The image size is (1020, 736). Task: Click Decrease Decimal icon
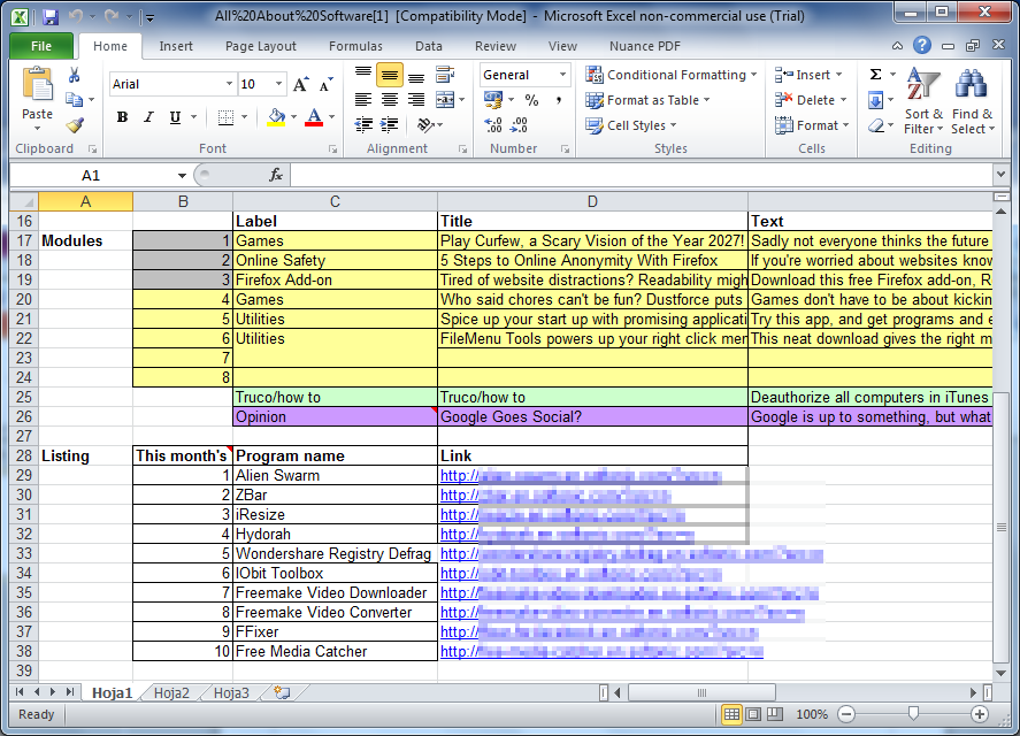click(x=518, y=124)
